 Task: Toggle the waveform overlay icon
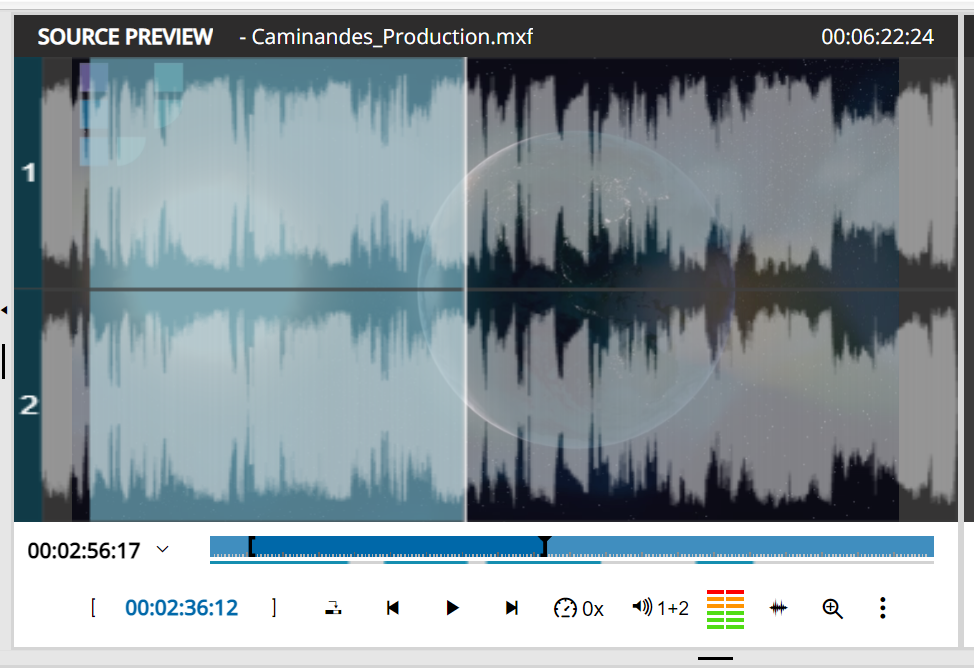click(778, 607)
